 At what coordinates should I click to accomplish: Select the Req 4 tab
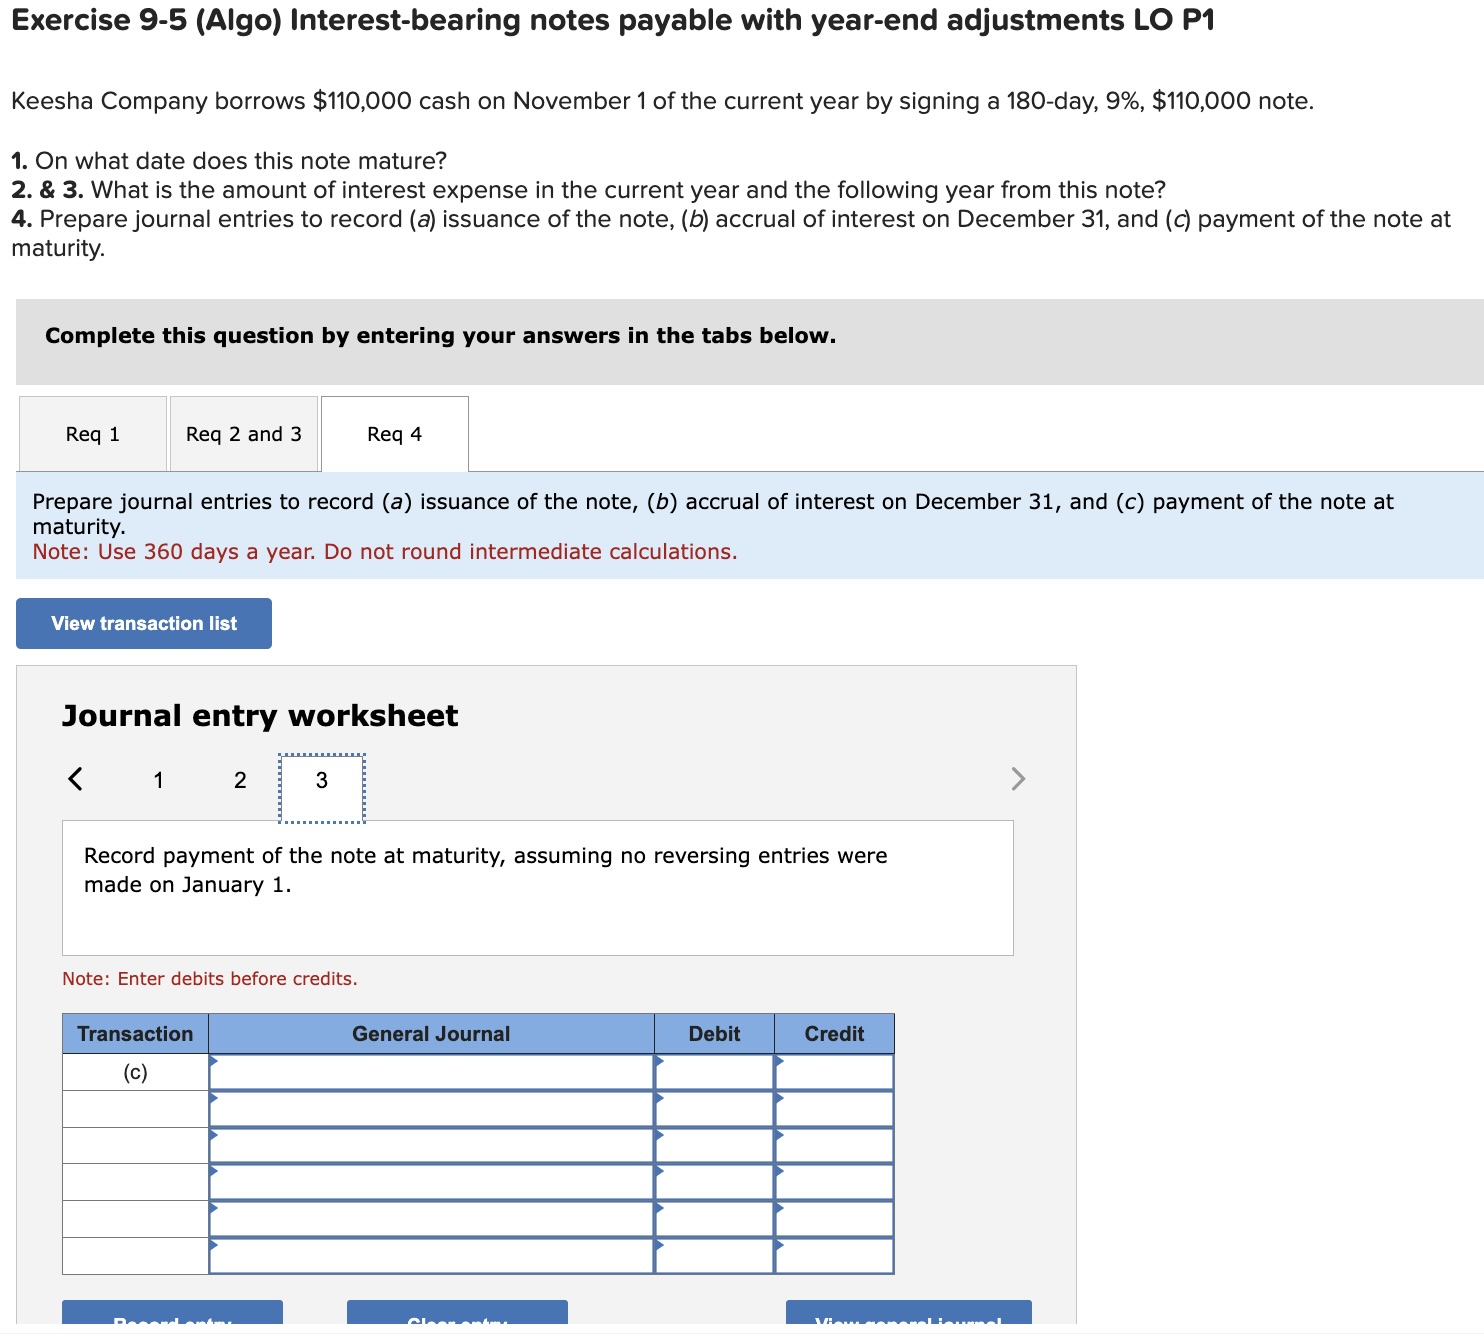coord(394,433)
